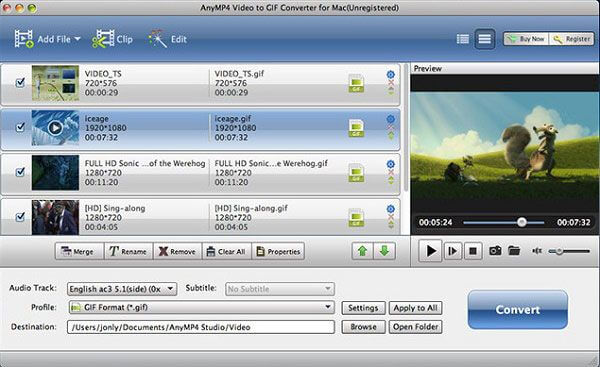Open the Edit effects tool
Screen dimensions: 600x367
point(168,39)
